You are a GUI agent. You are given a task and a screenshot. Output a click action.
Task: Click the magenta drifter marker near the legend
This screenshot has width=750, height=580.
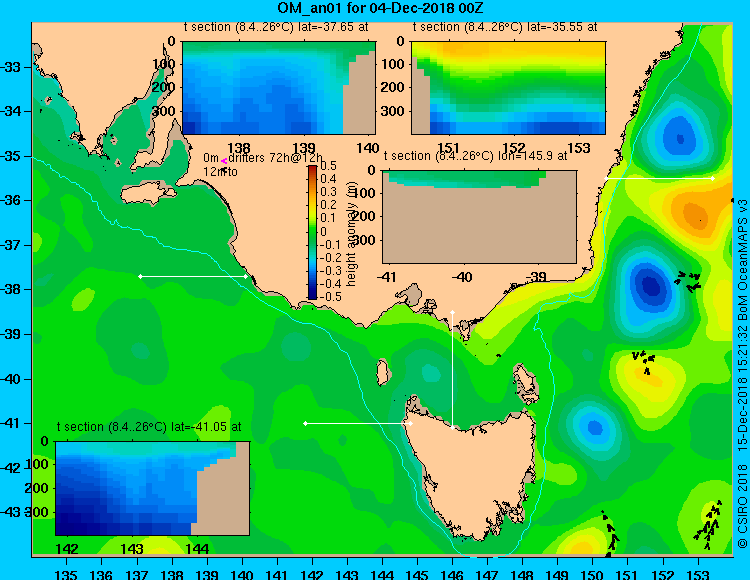[223, 162]
